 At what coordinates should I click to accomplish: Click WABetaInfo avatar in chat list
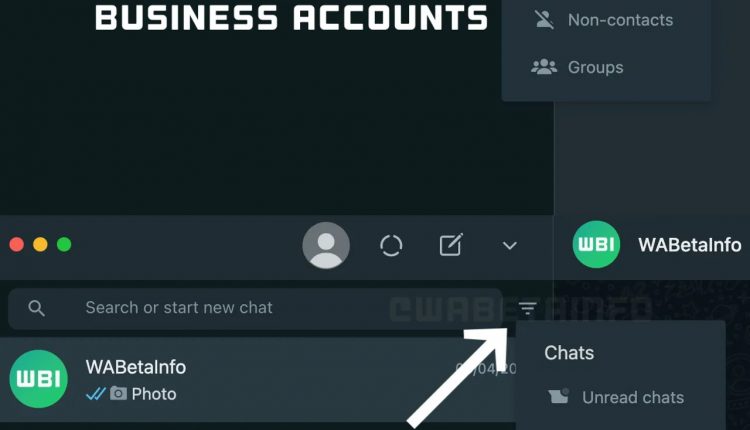click(x=38, y=379)
